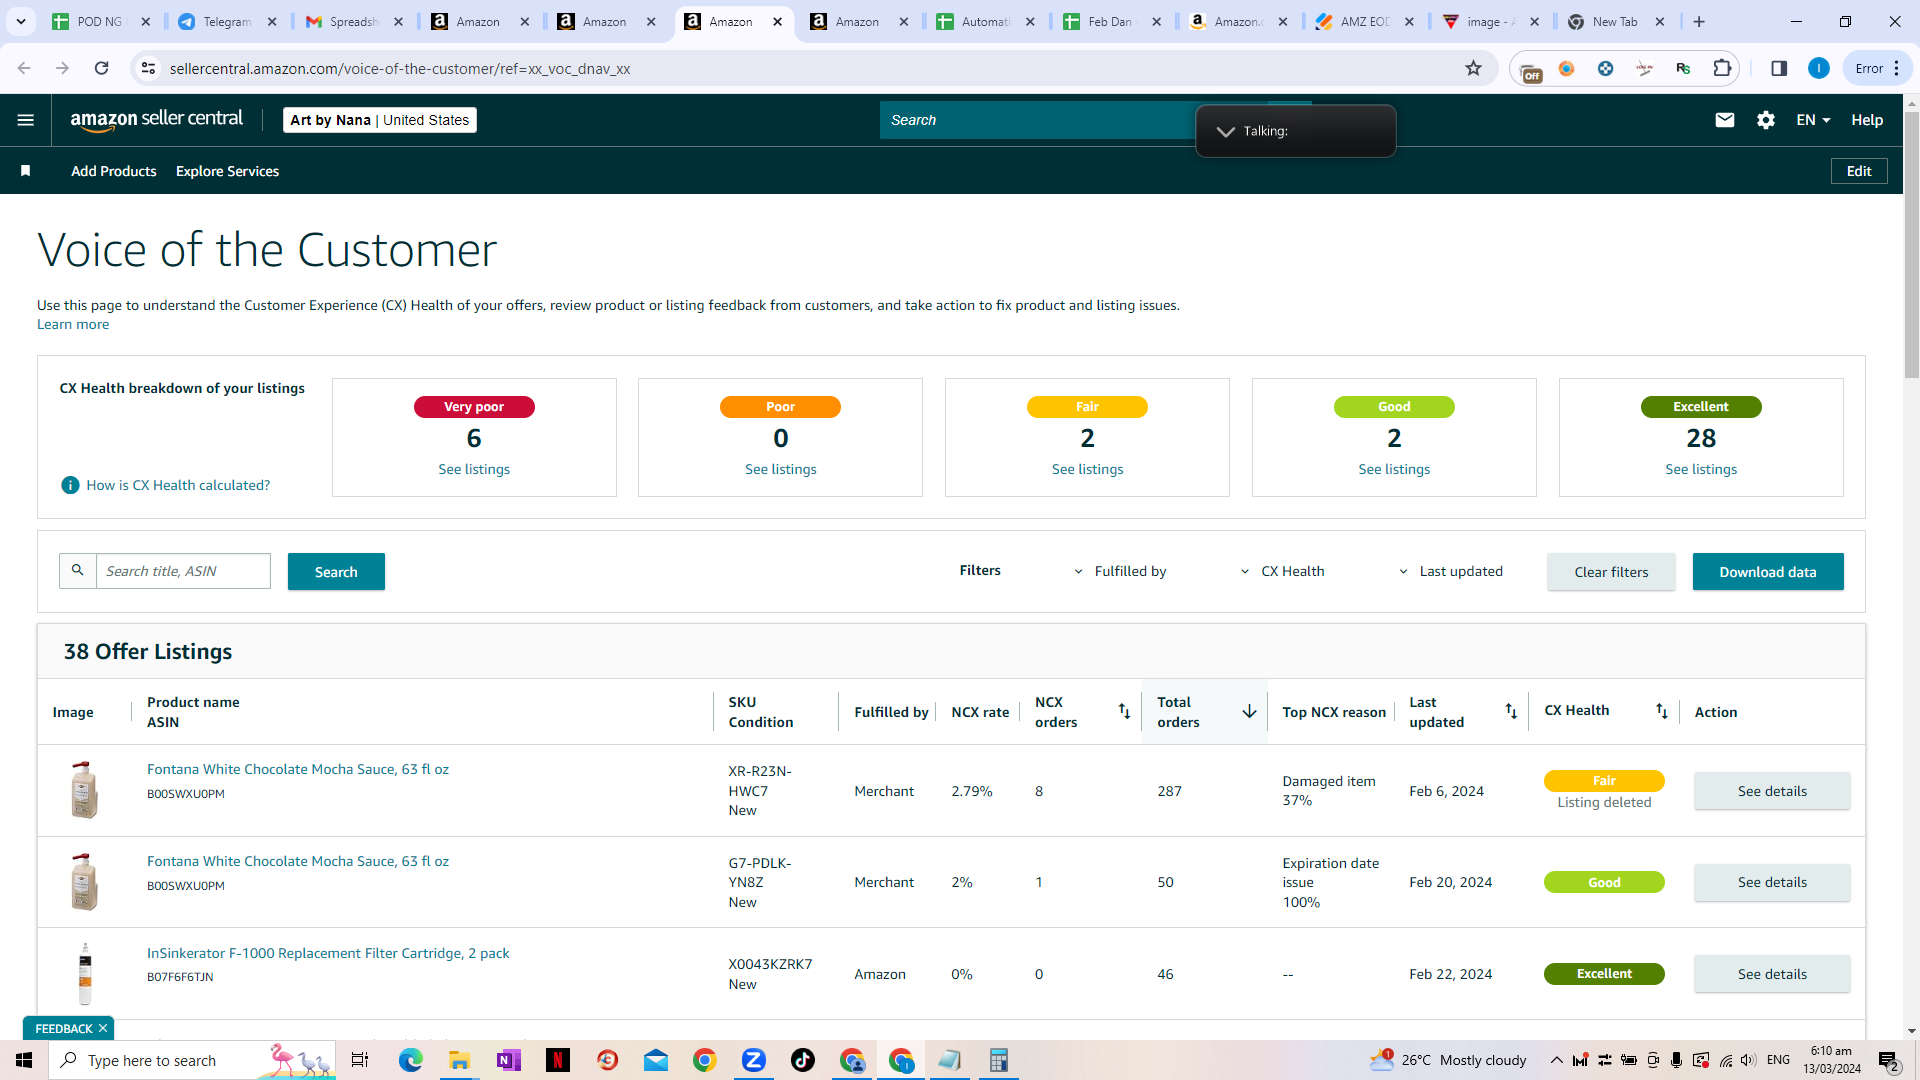Reload the page
Viewport: 1920px width, 1080px height.
pos(101,68)
